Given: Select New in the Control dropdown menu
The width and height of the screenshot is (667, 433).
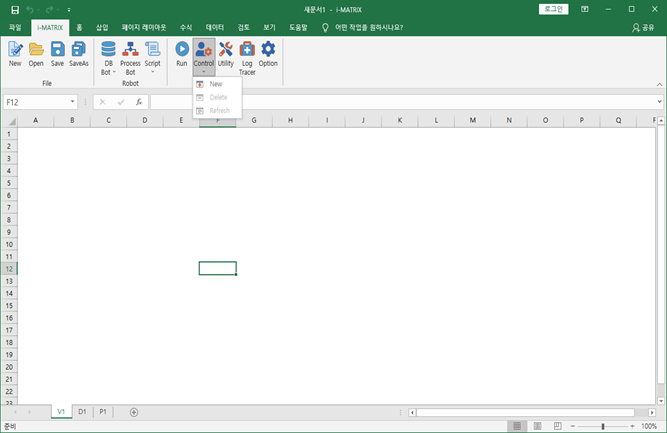Looking at the screenshot, I should [x=216, y=84].
